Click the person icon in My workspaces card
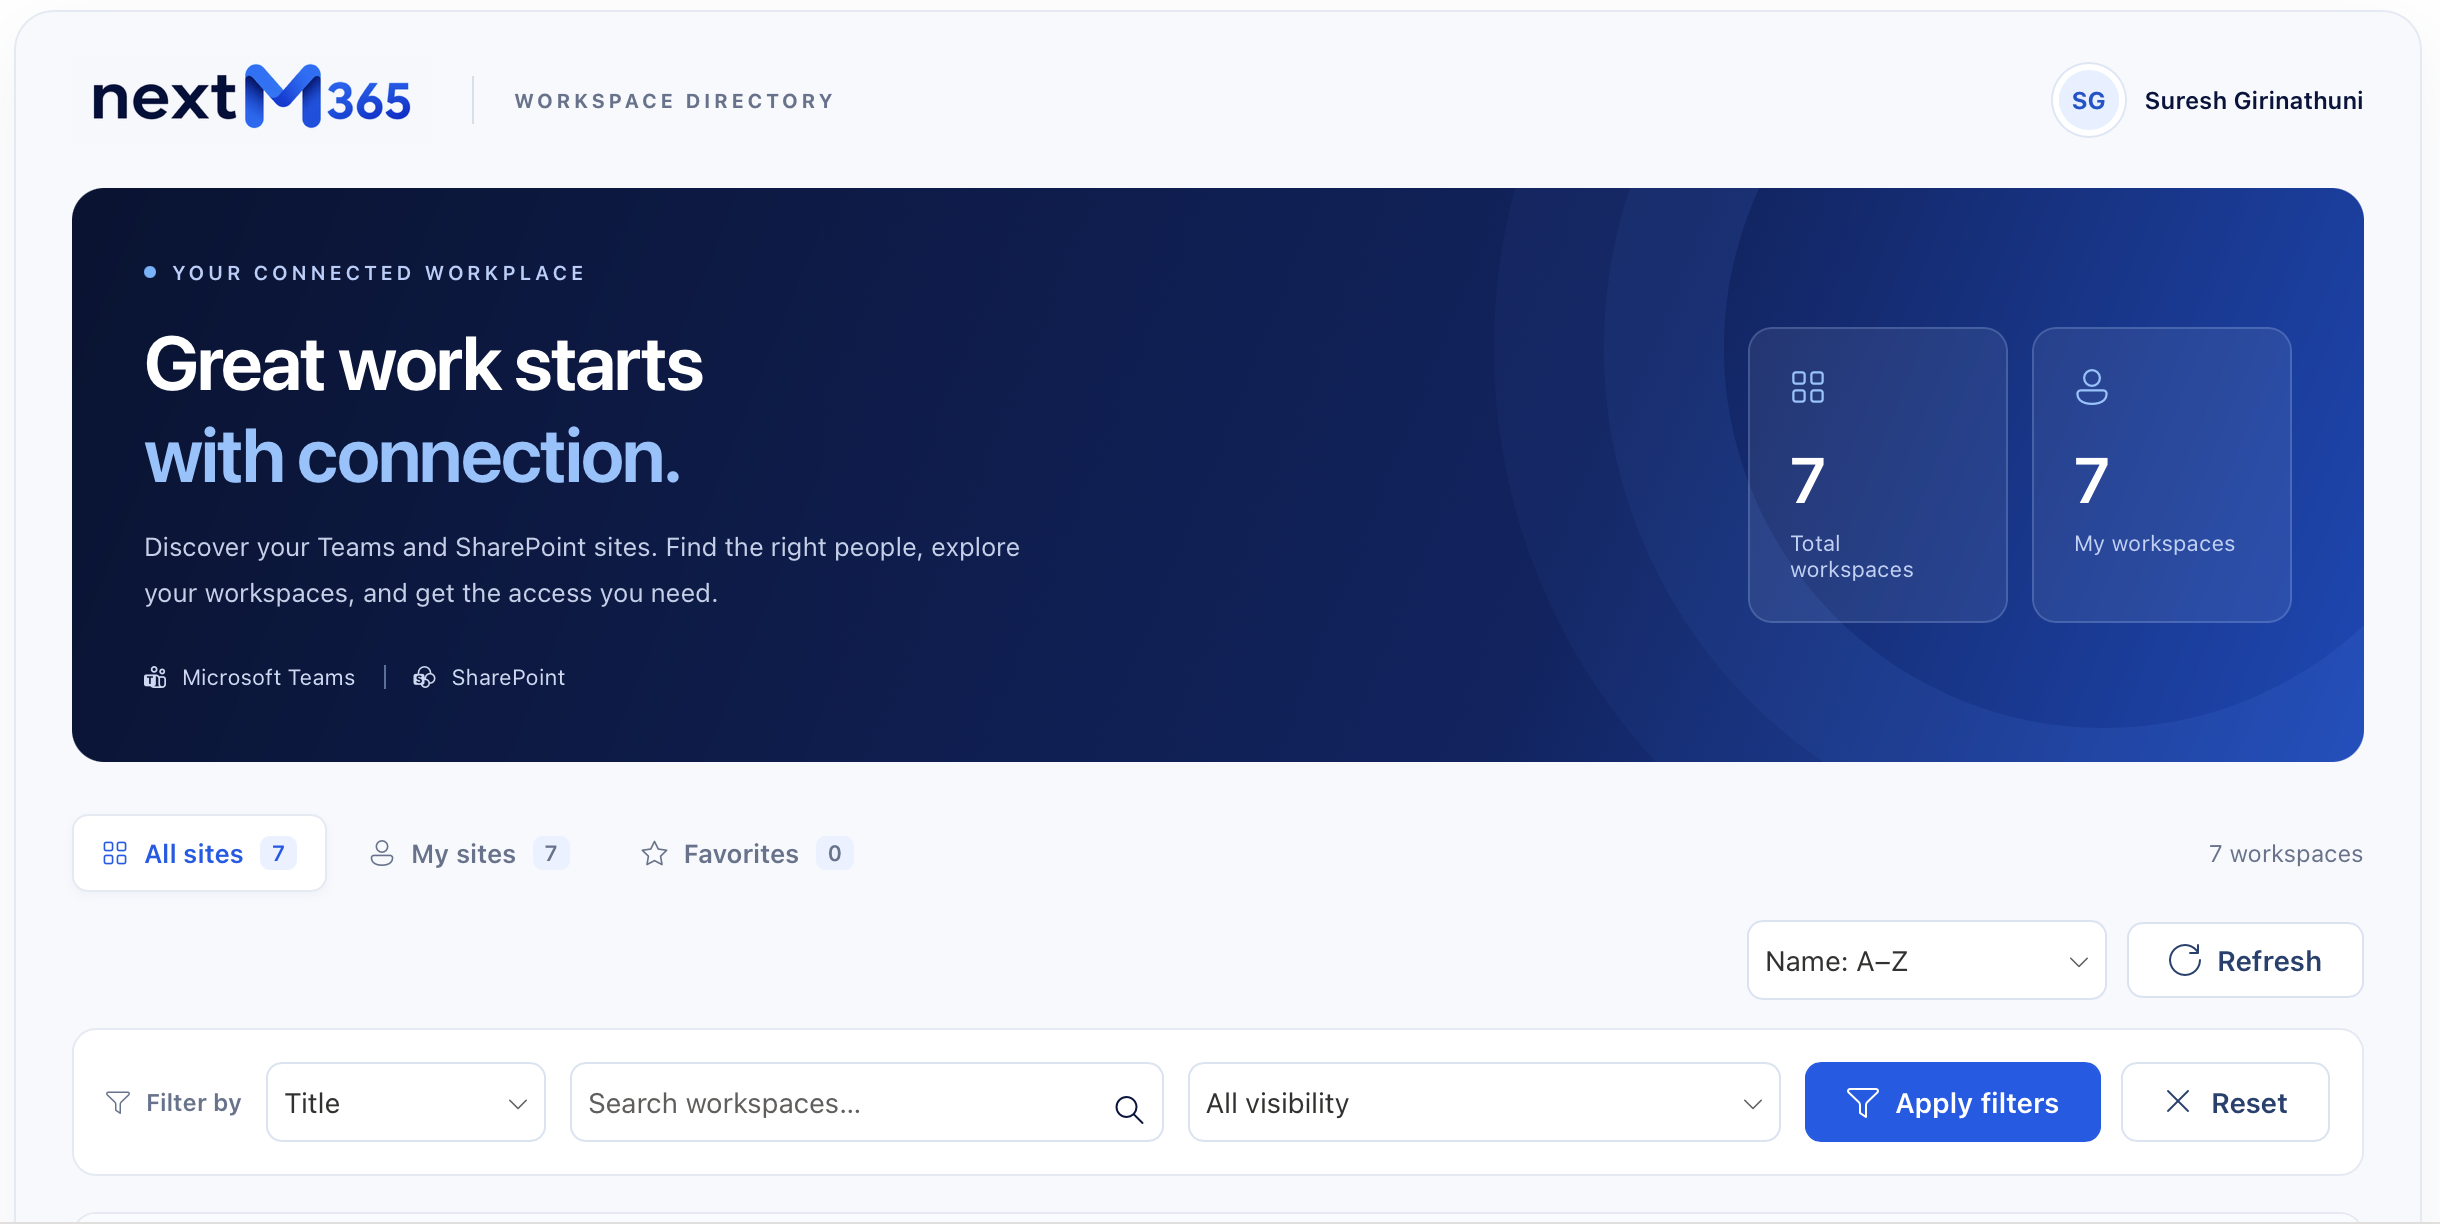 (x=2091, y=387)
